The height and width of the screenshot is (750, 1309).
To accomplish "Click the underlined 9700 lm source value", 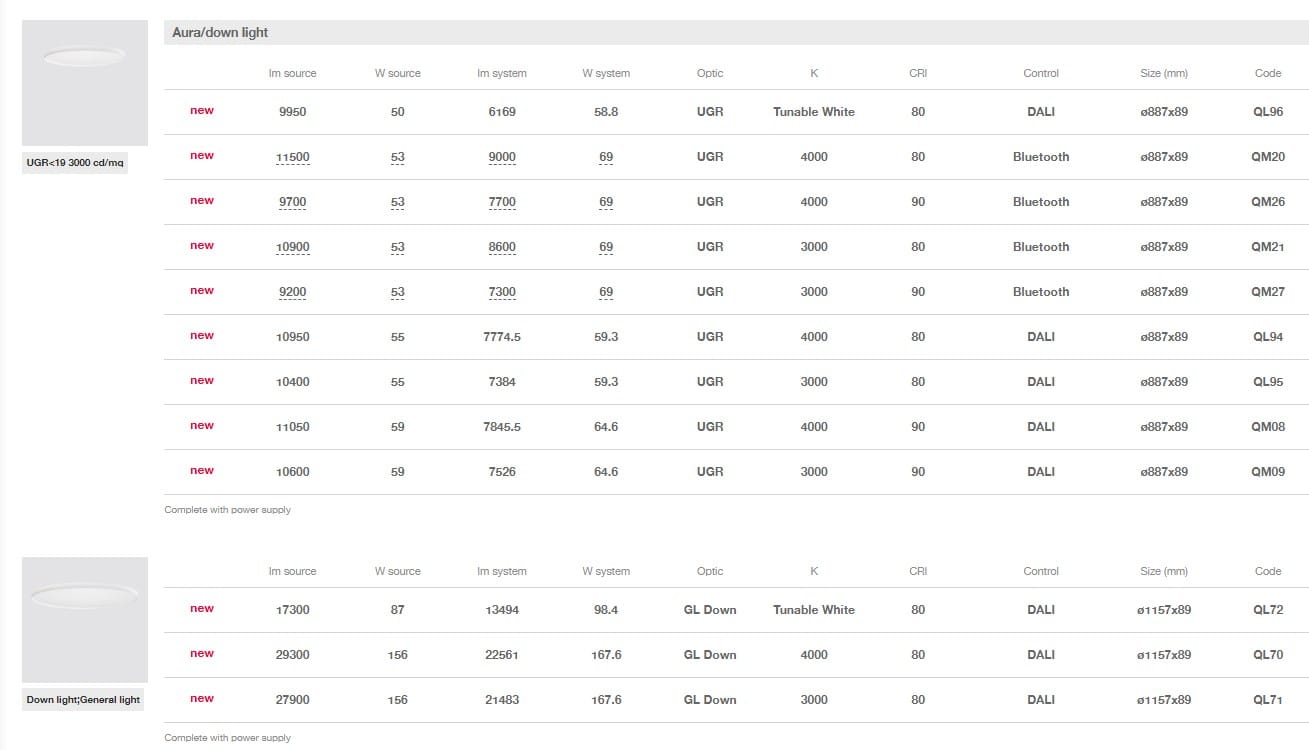I will 292,202.
